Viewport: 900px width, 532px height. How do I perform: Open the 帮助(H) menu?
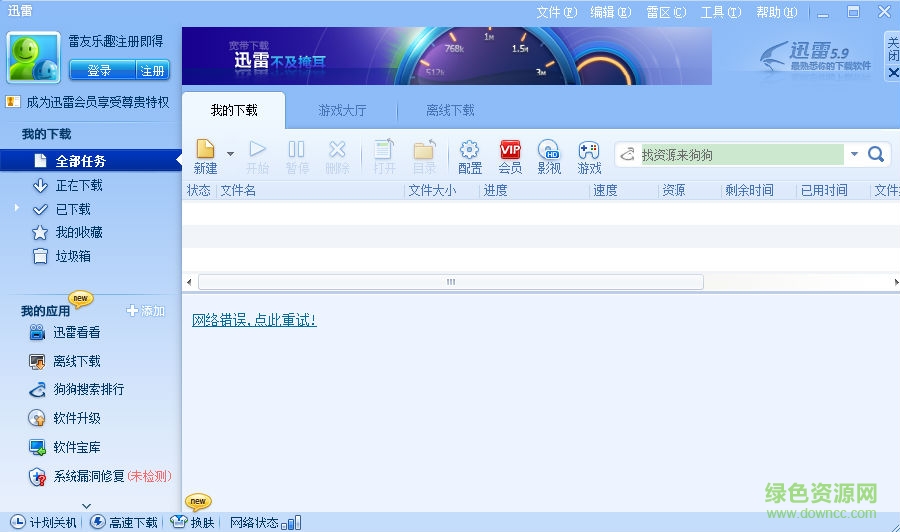click(777, 12)
